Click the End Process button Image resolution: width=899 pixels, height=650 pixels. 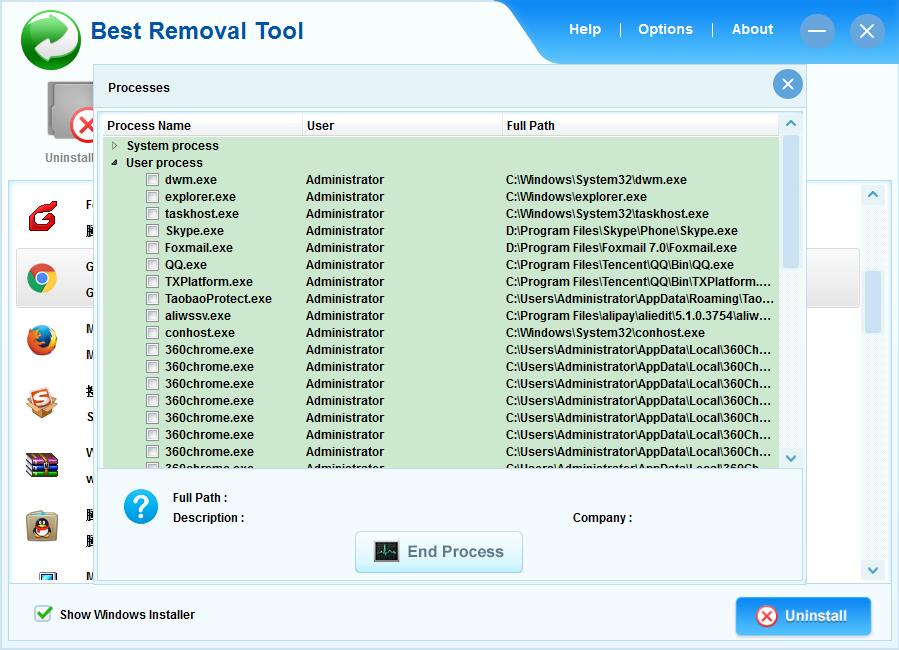pos(439,551)
